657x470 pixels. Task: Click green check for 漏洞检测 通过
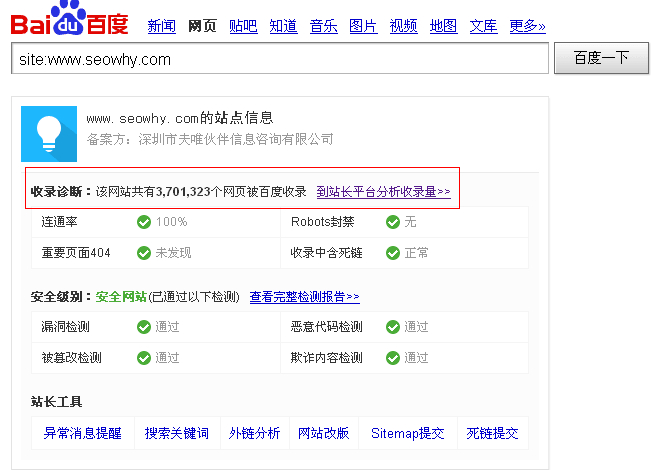click(x=144, y=327)
